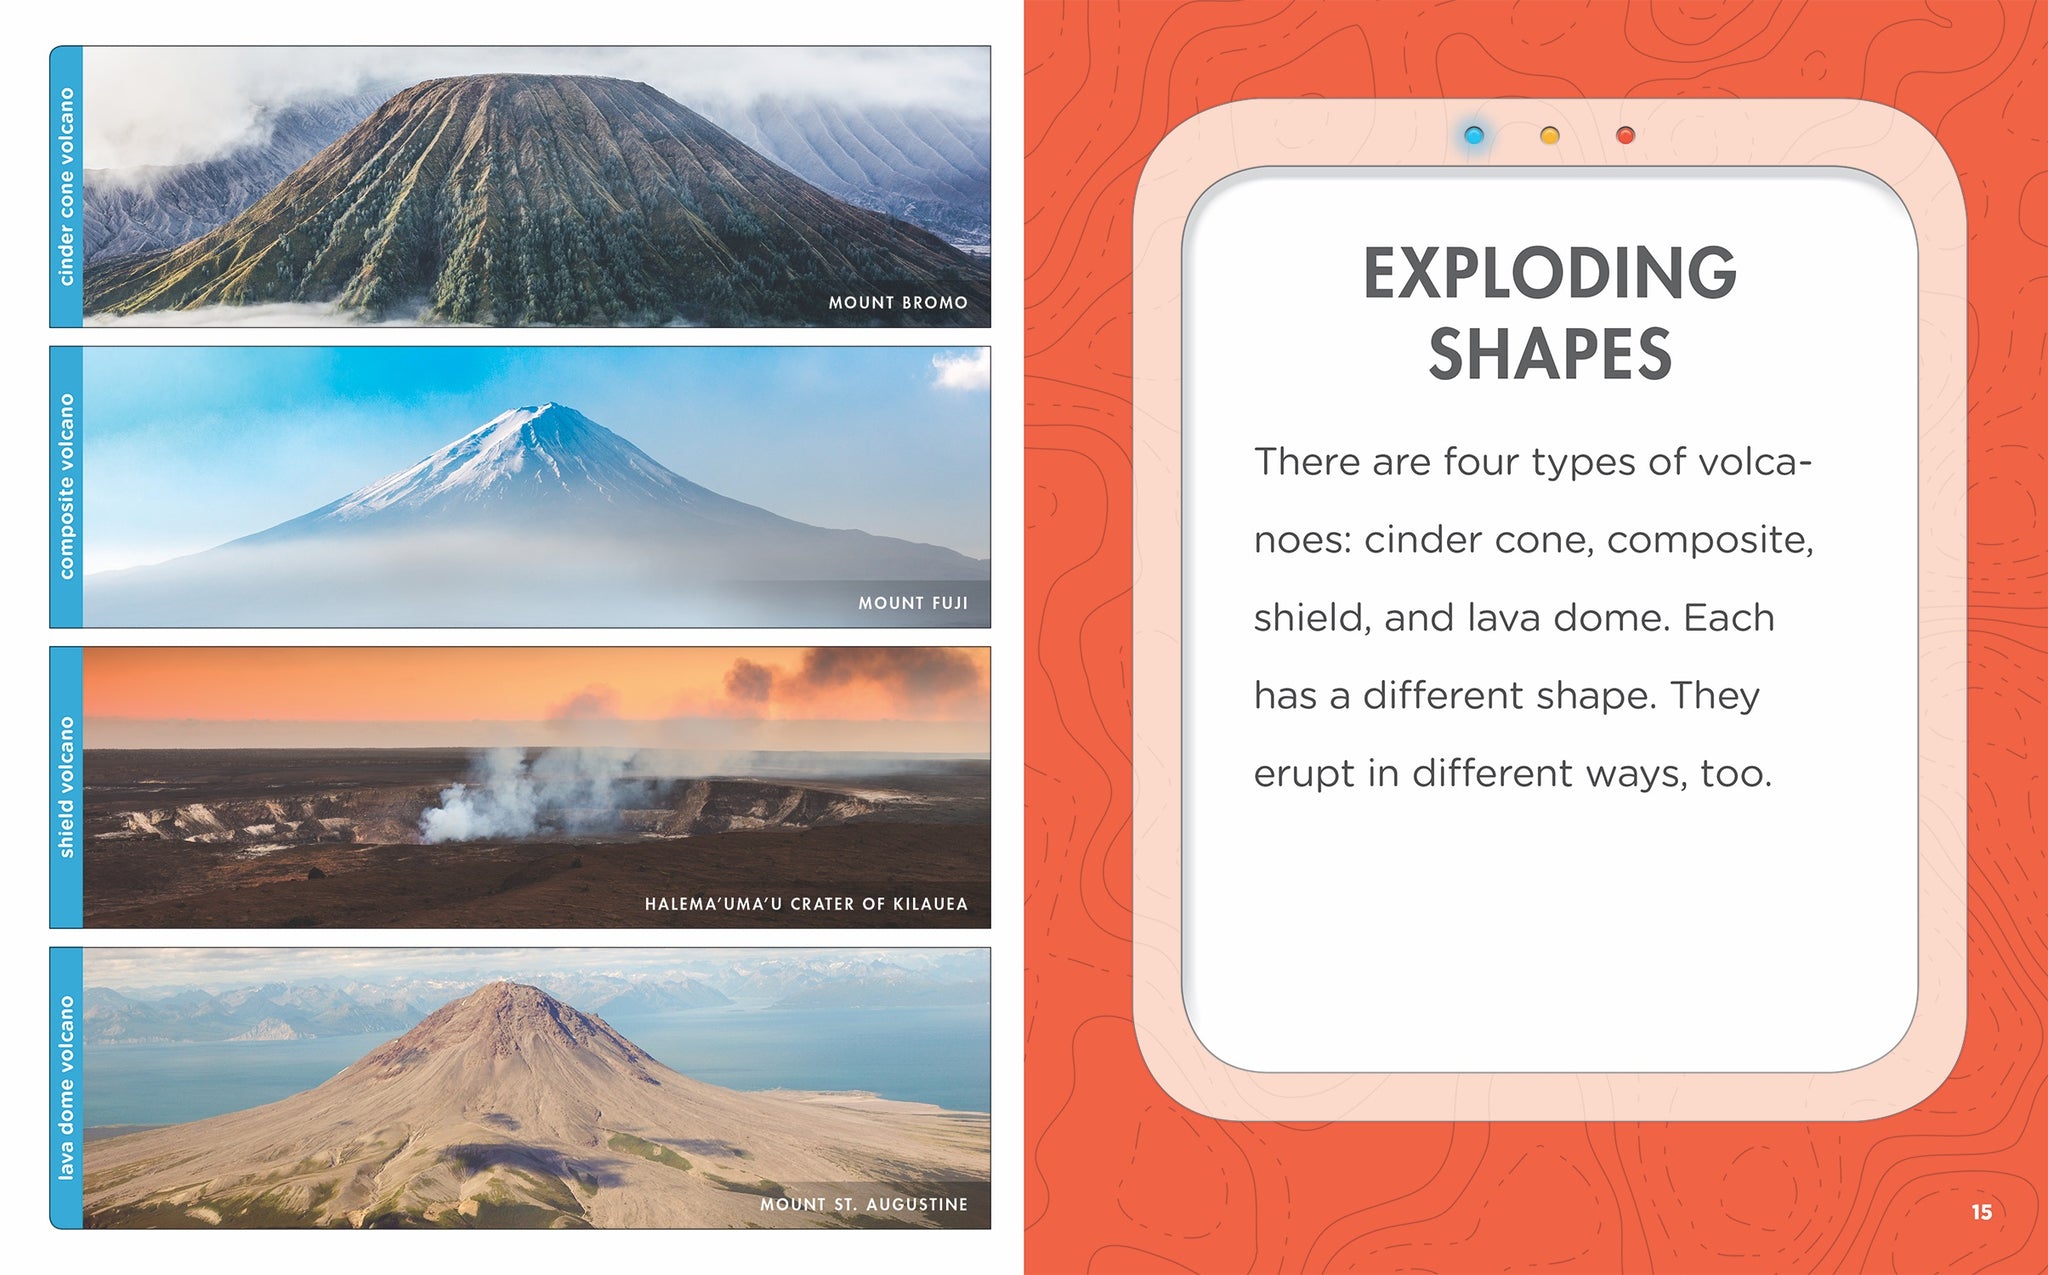
Task: Click the blue dot on the tablet frame
Action: tap(1474, 135)
